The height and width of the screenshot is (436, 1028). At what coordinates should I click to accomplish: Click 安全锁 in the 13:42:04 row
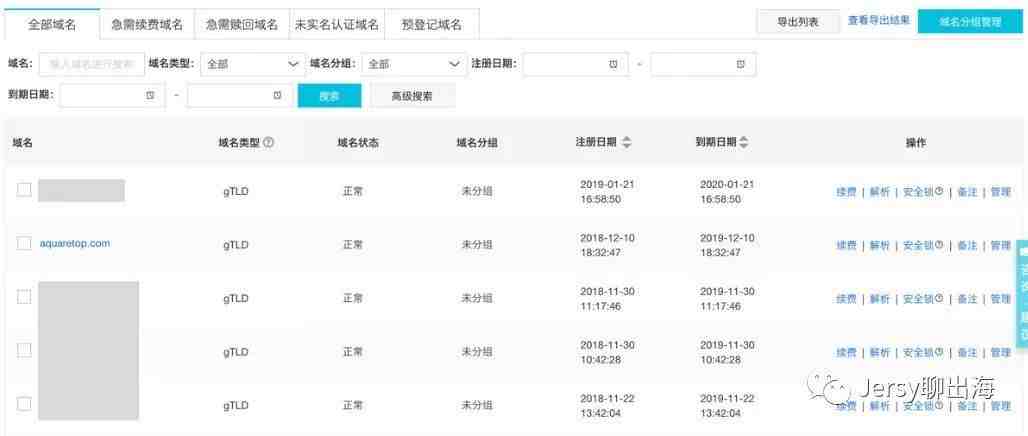[x=918, y=406]
